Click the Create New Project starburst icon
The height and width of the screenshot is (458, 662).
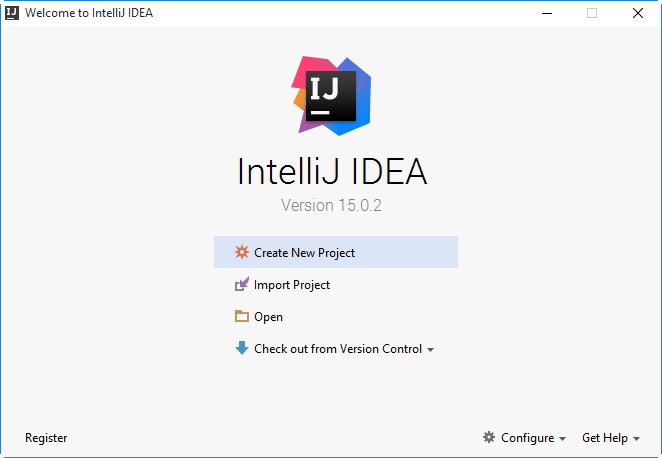241,253
